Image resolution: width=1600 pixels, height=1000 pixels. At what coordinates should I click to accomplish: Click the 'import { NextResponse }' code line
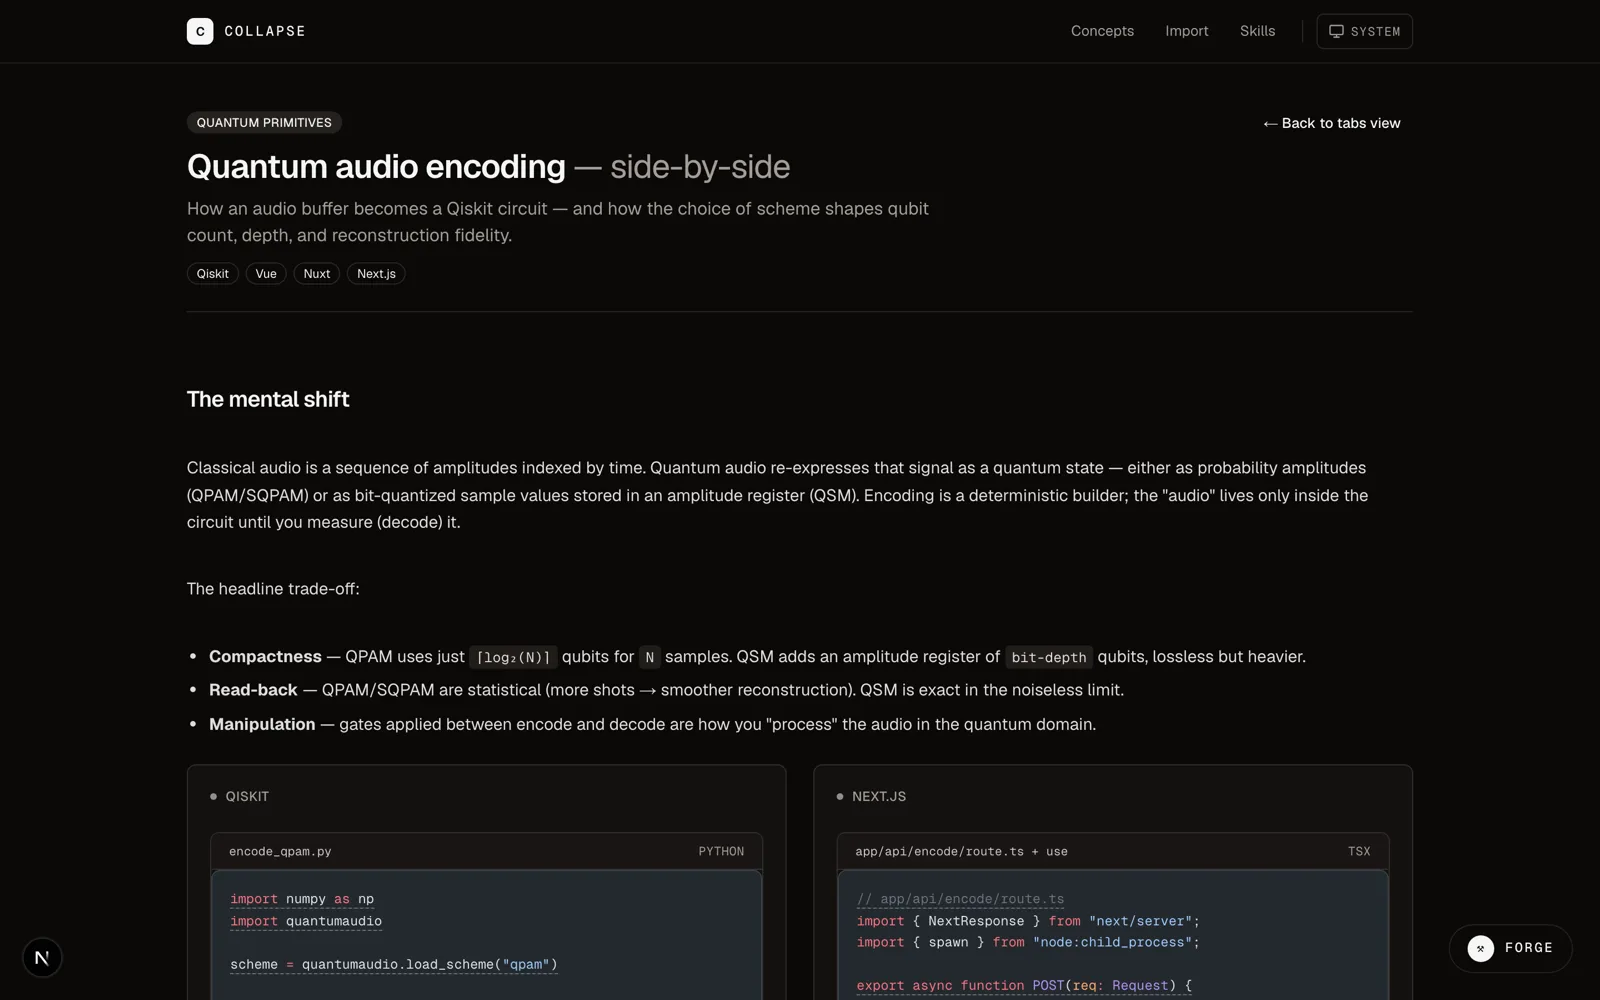(1028, 921)
